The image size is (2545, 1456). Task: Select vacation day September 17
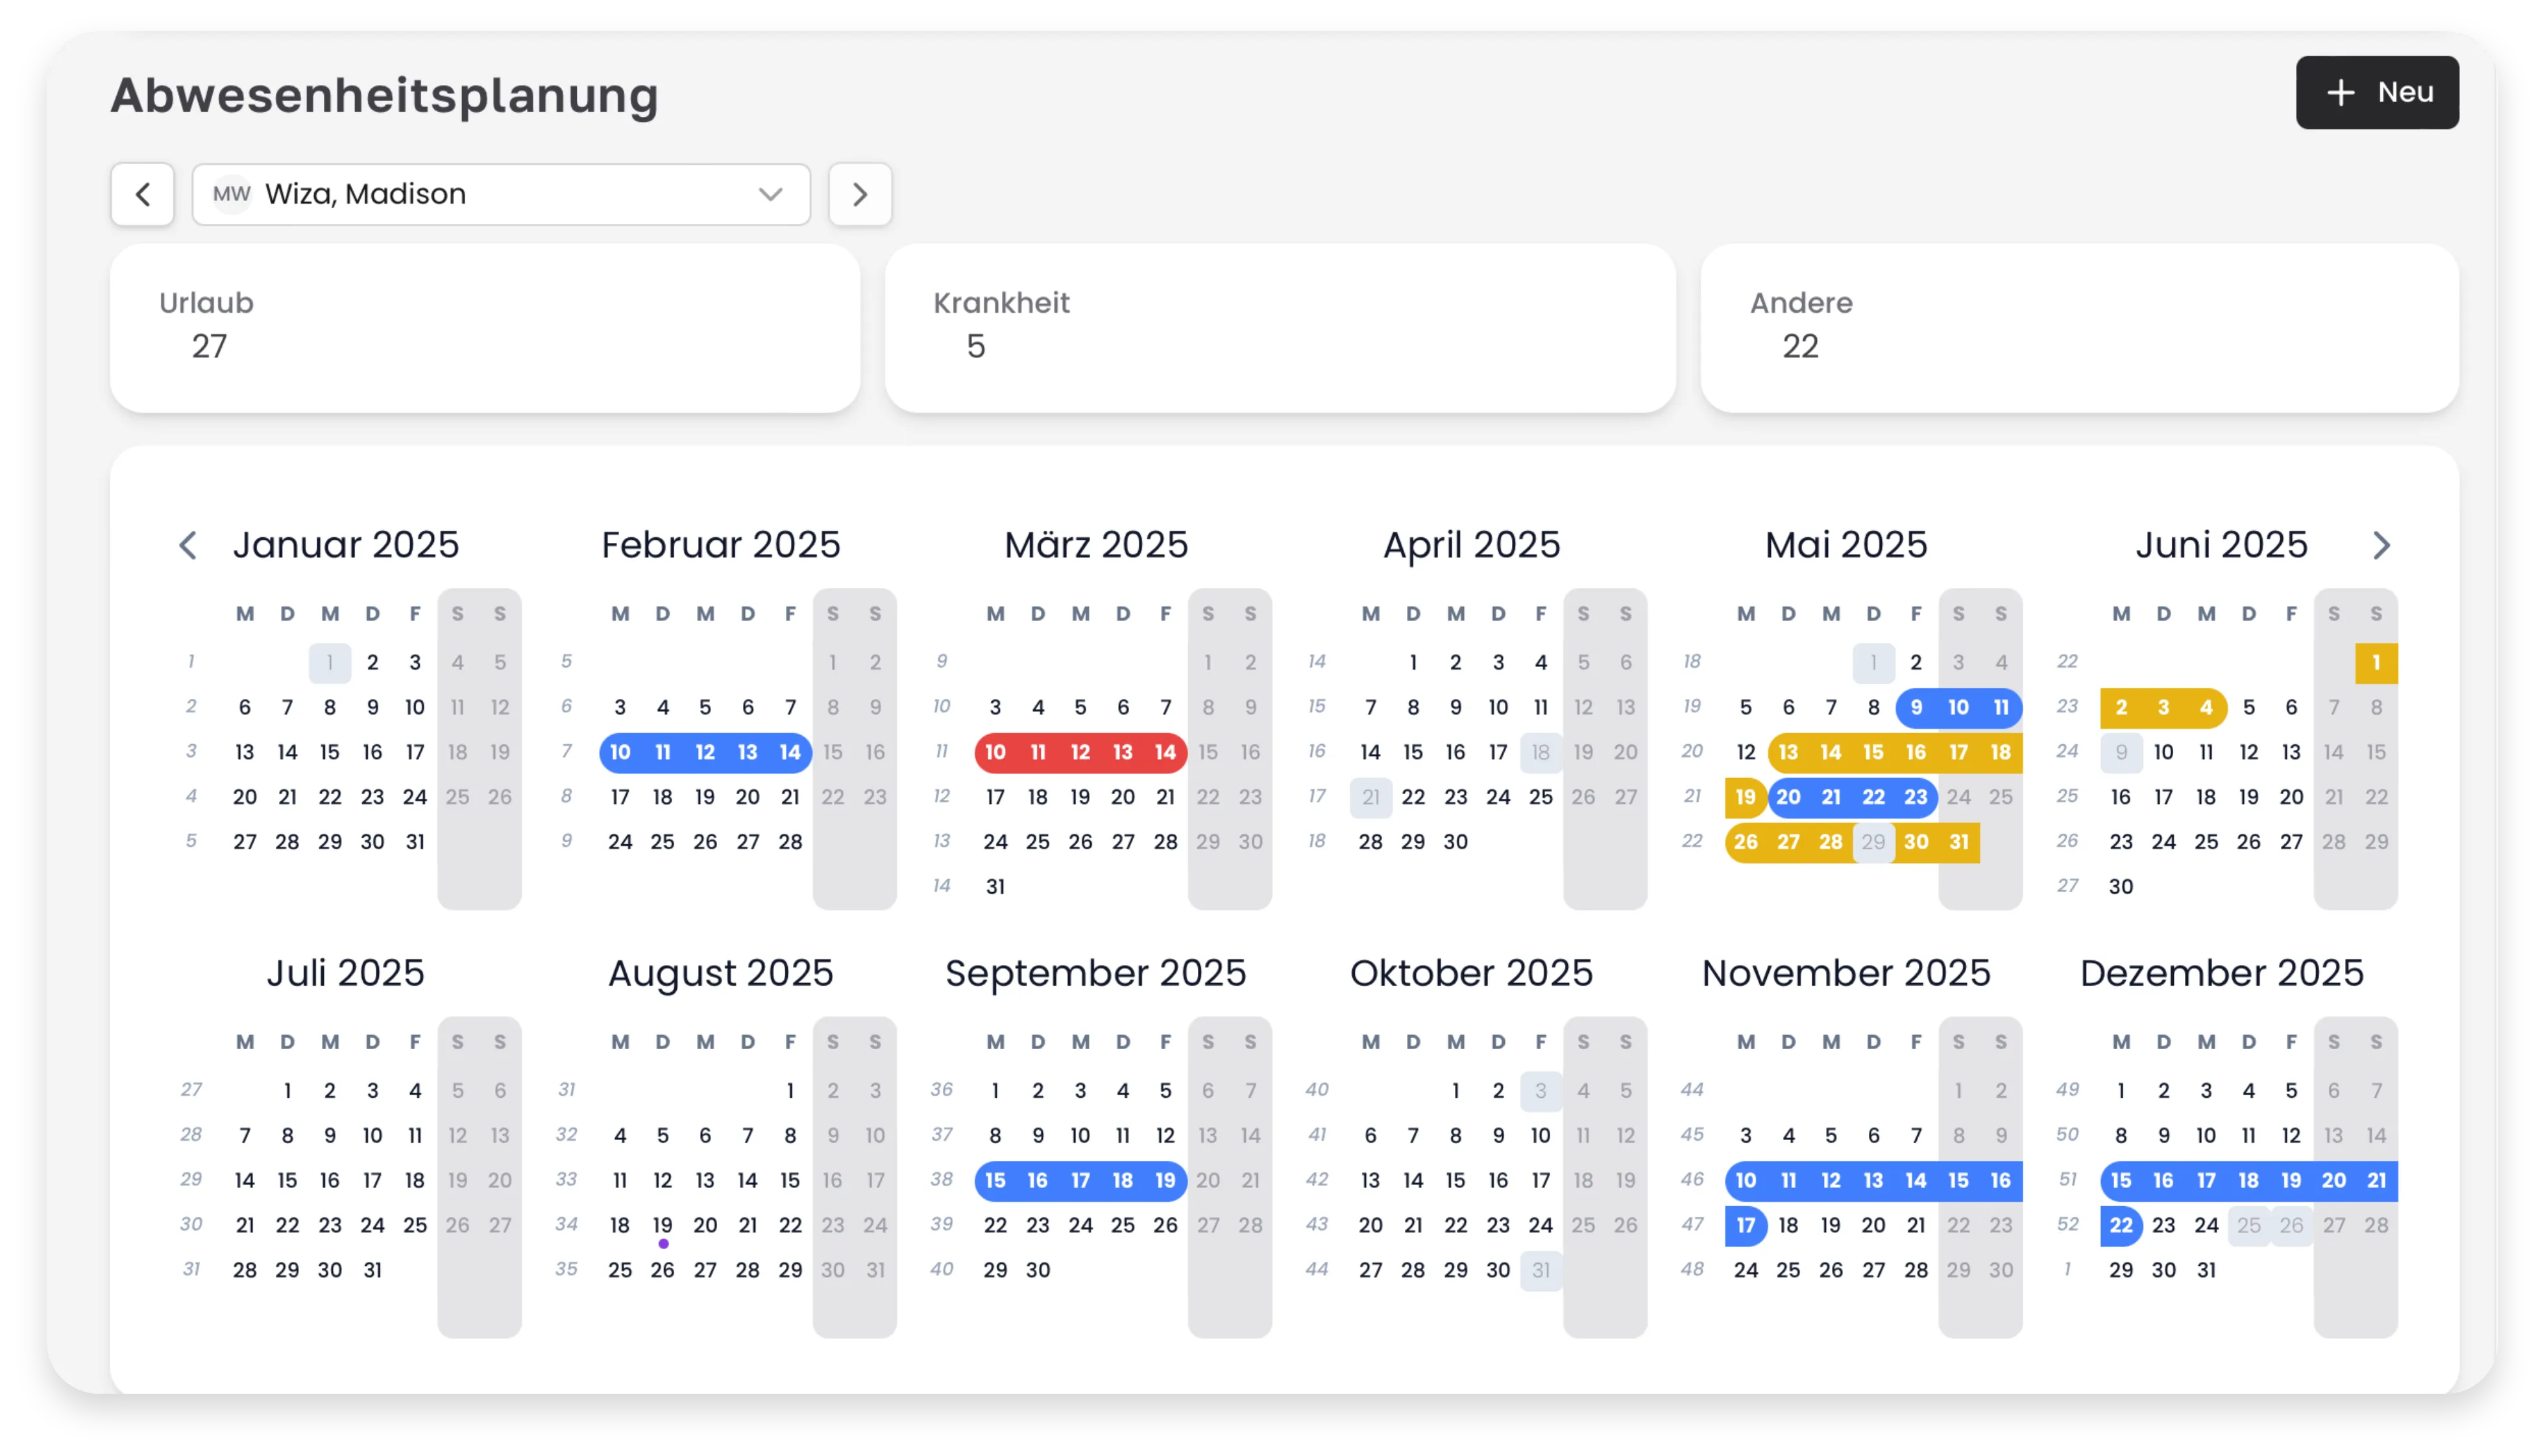(1080, 1181)
